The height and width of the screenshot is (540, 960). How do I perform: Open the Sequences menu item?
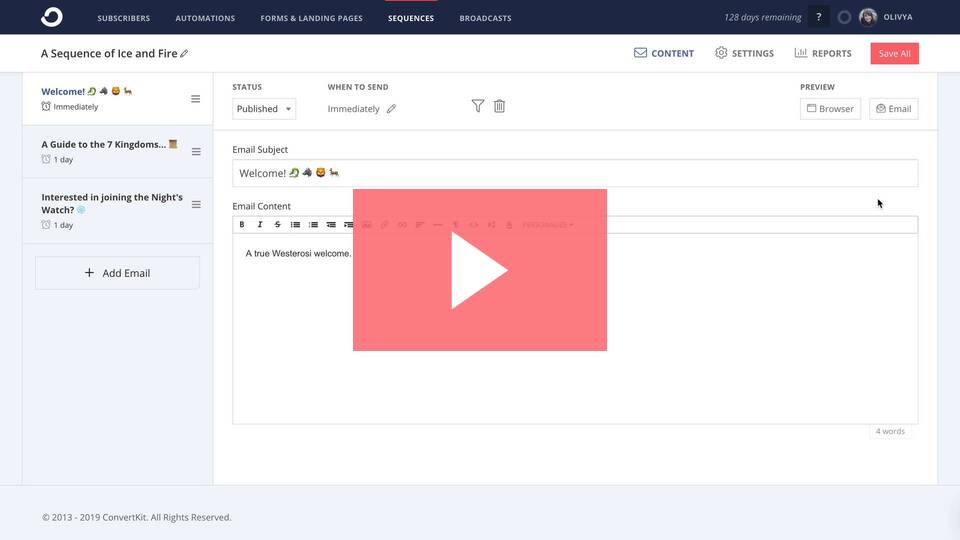coord(411,18)
